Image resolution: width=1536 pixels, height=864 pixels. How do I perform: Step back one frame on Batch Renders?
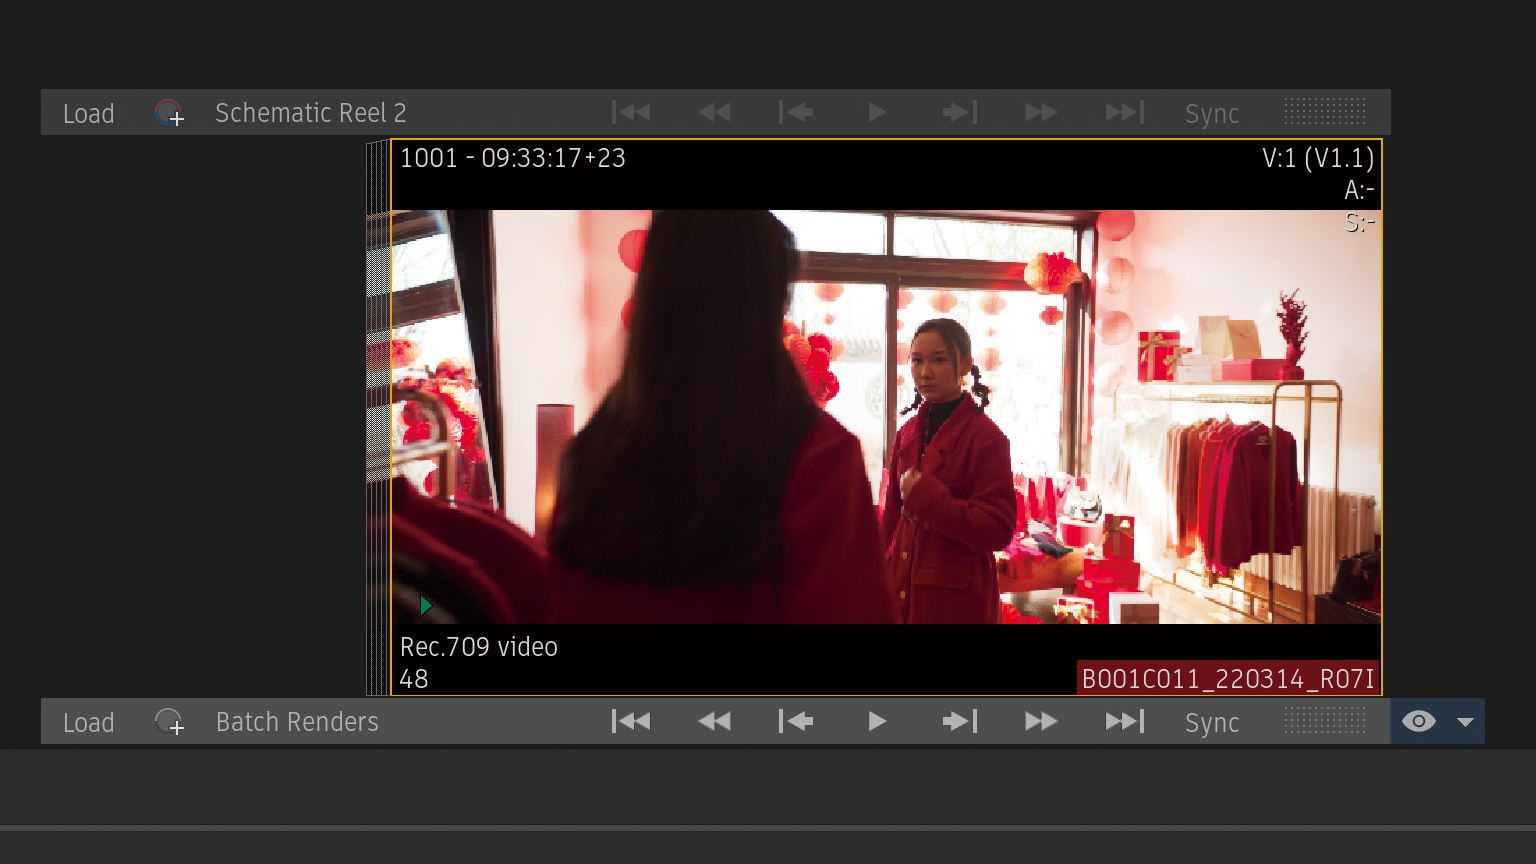coord(796,721)
